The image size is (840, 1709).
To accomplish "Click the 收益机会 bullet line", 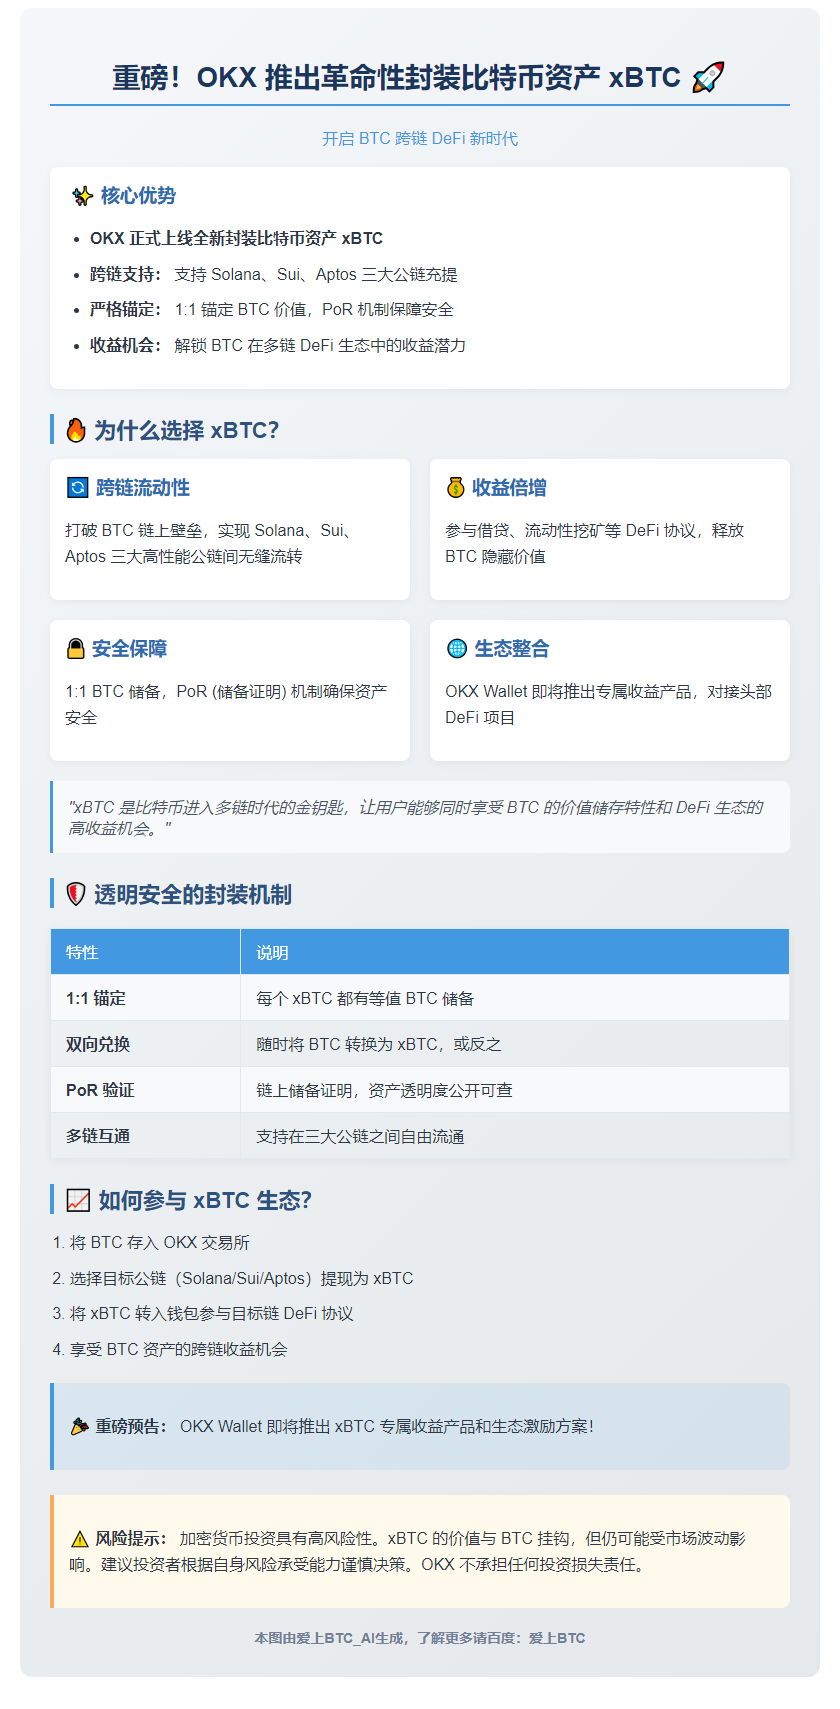I will (x=278, y=345).
